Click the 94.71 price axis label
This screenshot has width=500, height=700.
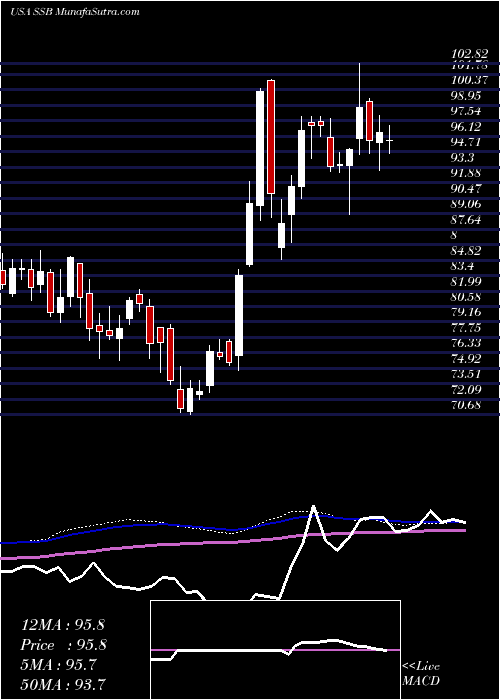click(466, 142)
